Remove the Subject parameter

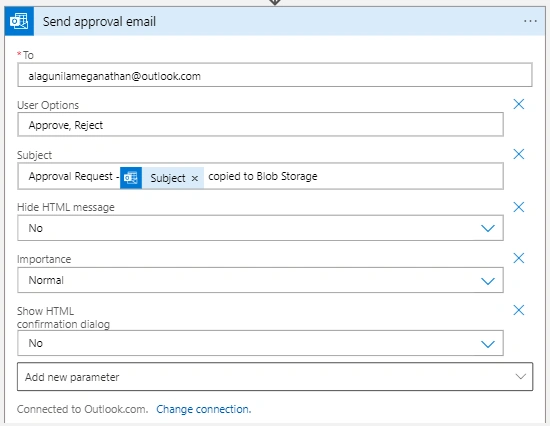(x=519, y=154)
